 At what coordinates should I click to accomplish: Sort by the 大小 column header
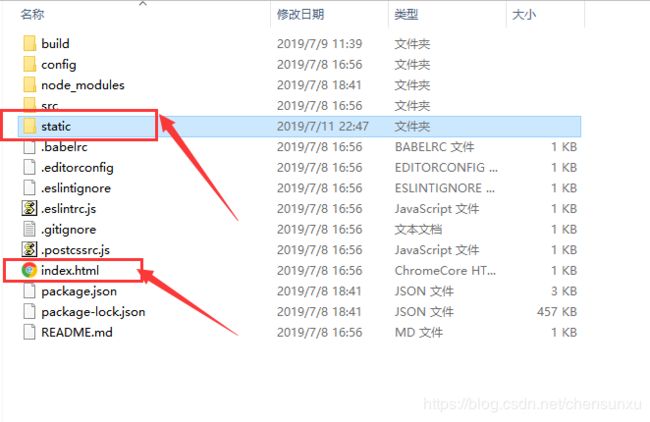tap(524, 15)
